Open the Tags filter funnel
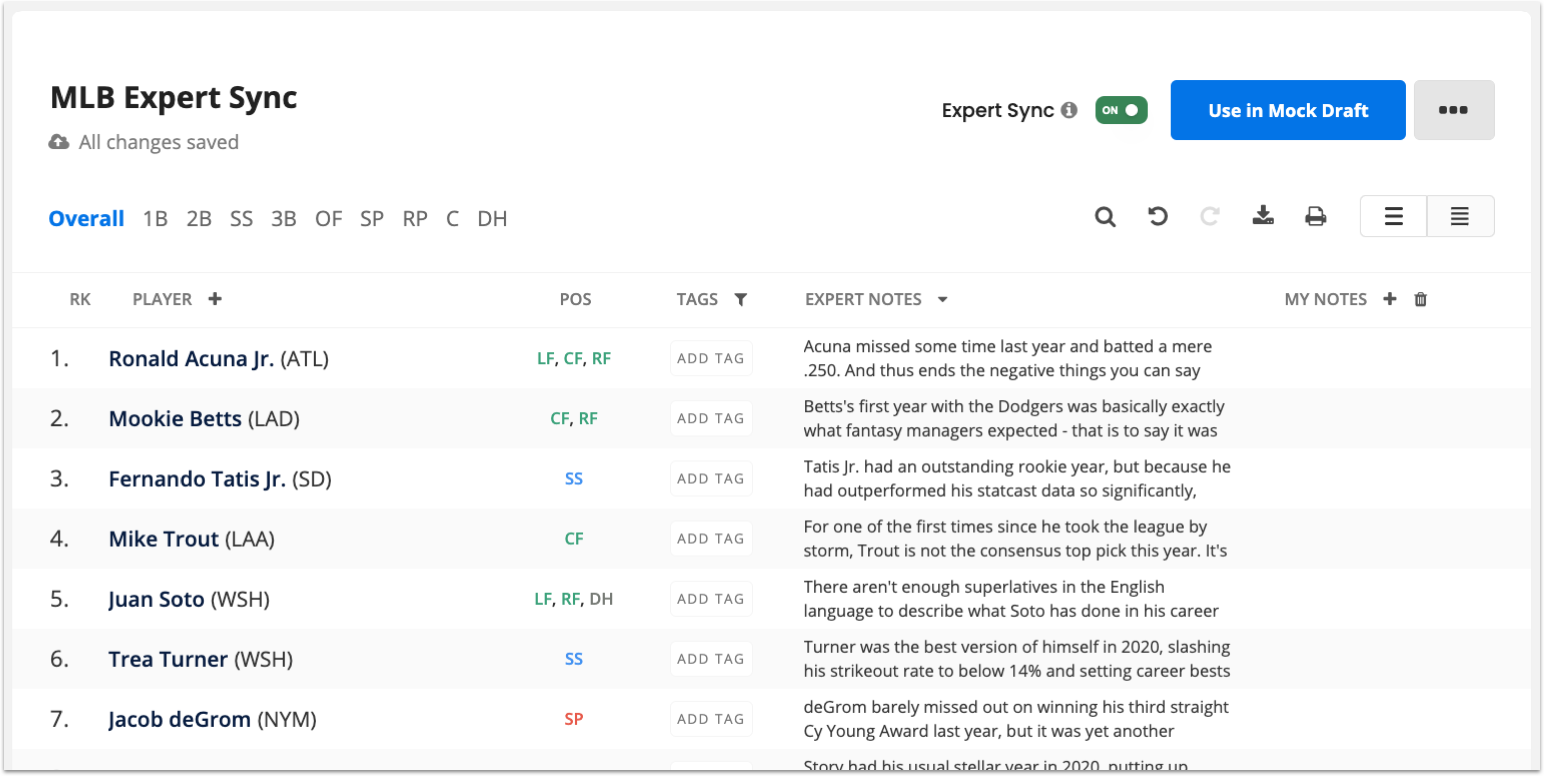1544x776 pixels. coord(740,299)
